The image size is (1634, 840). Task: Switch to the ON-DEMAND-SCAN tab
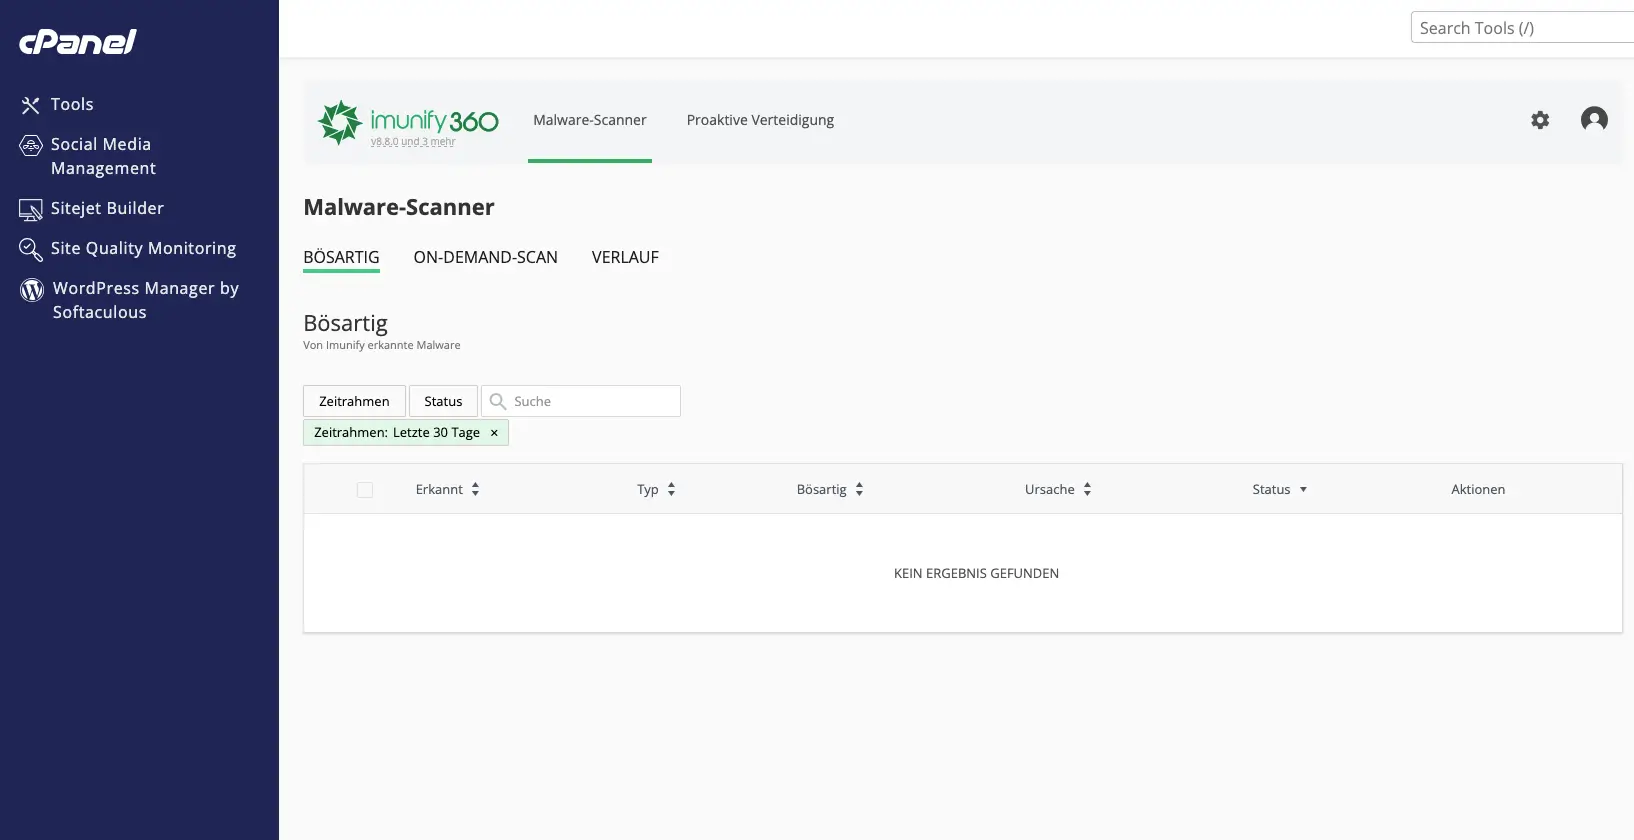[x=485, y=258]
